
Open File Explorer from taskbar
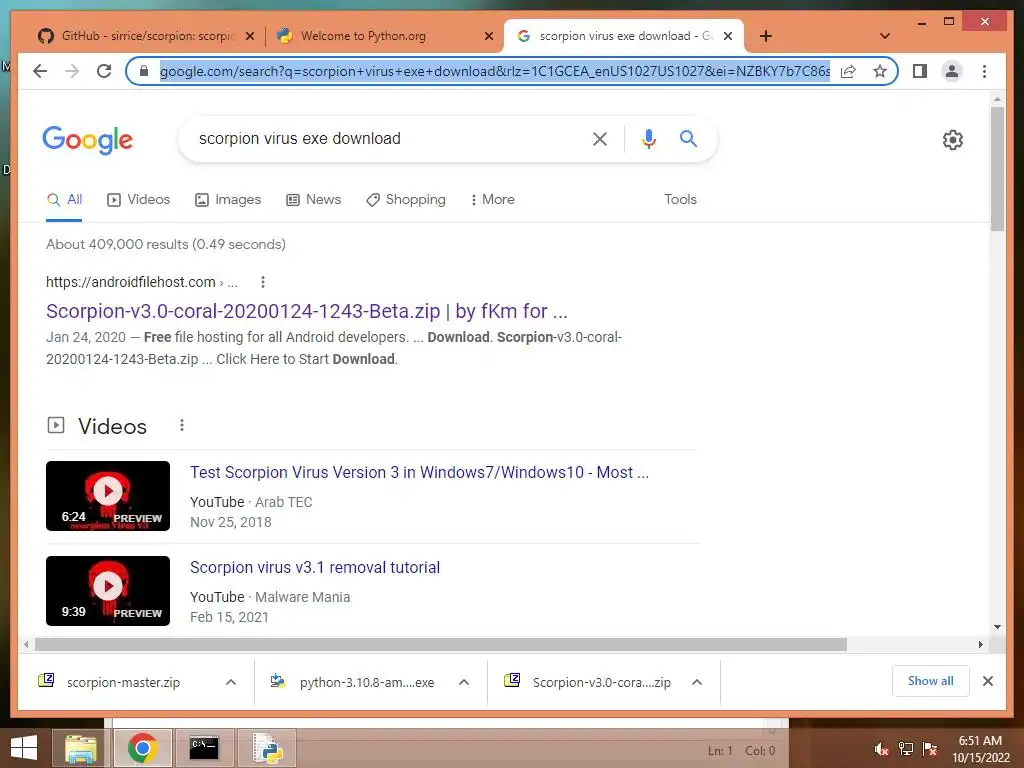(80, 748)
